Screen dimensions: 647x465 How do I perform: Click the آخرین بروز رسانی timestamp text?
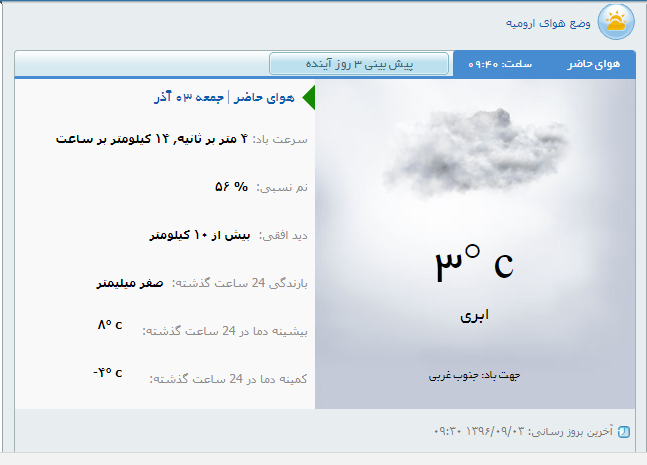pyautogui.click(x=524, y=432)
